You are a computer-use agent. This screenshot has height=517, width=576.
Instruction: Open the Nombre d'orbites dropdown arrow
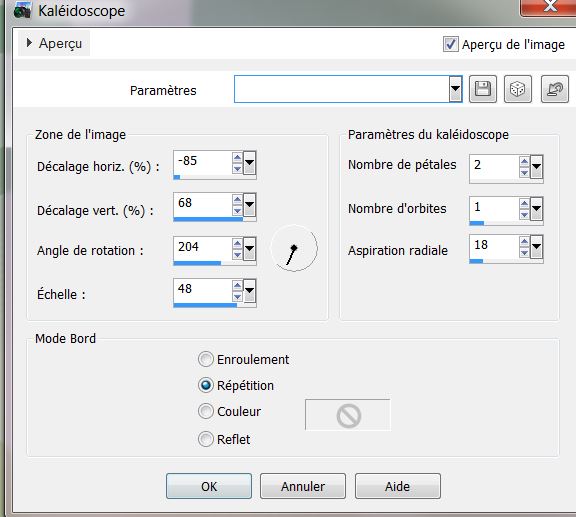[x=536, y=209]
